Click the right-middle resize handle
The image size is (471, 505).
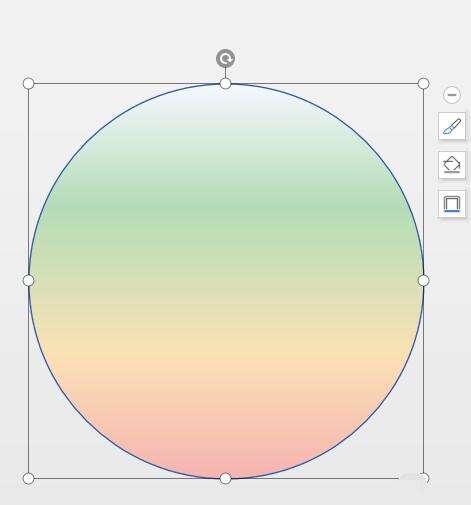click(423, 281)
